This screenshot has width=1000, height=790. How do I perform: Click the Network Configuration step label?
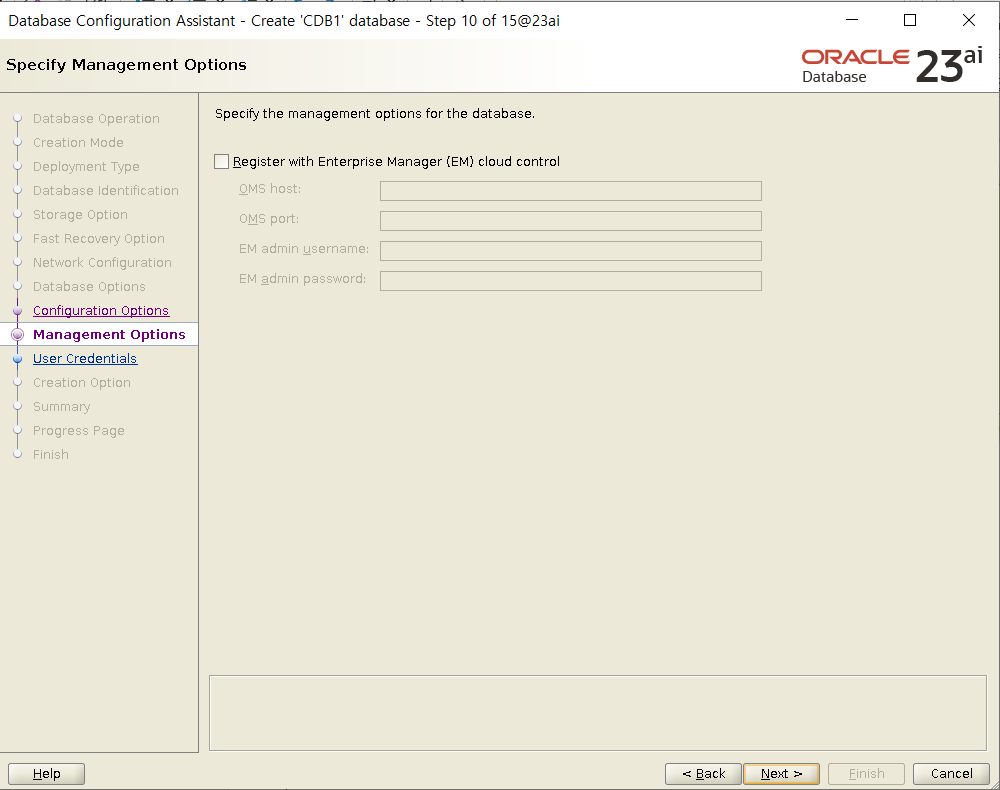[102, 263]
